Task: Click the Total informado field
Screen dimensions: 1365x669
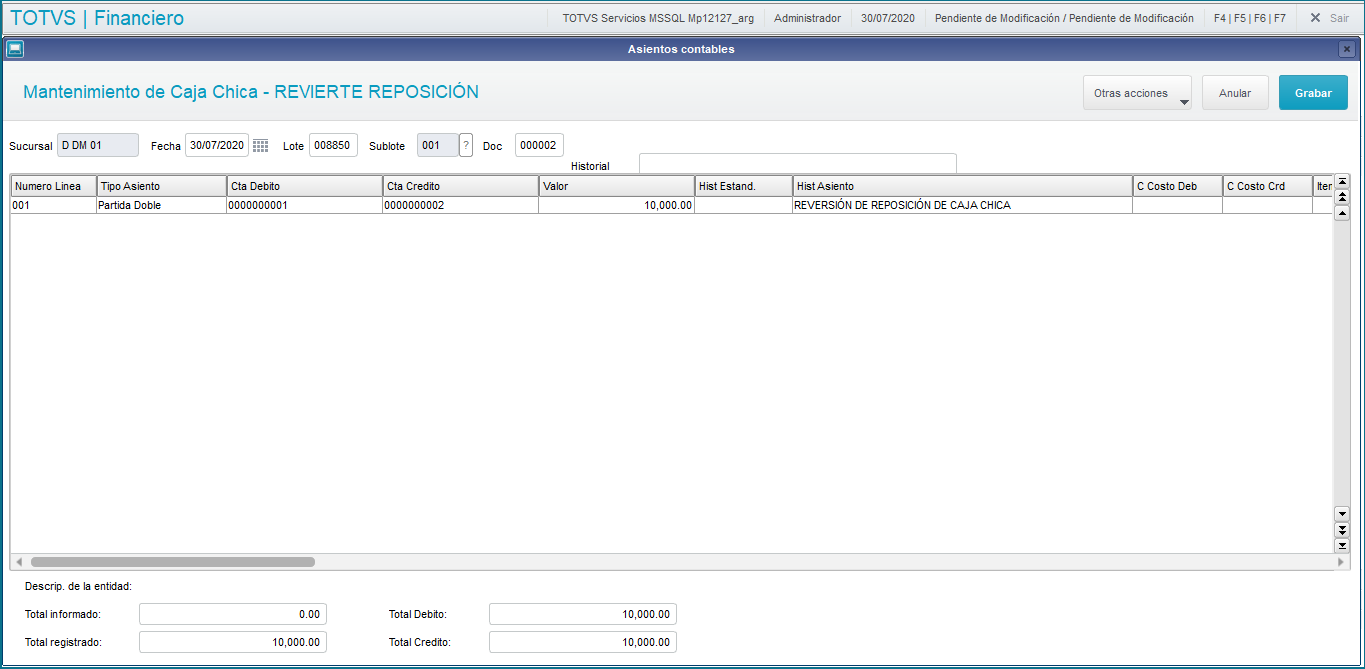Action: point(233,614)
